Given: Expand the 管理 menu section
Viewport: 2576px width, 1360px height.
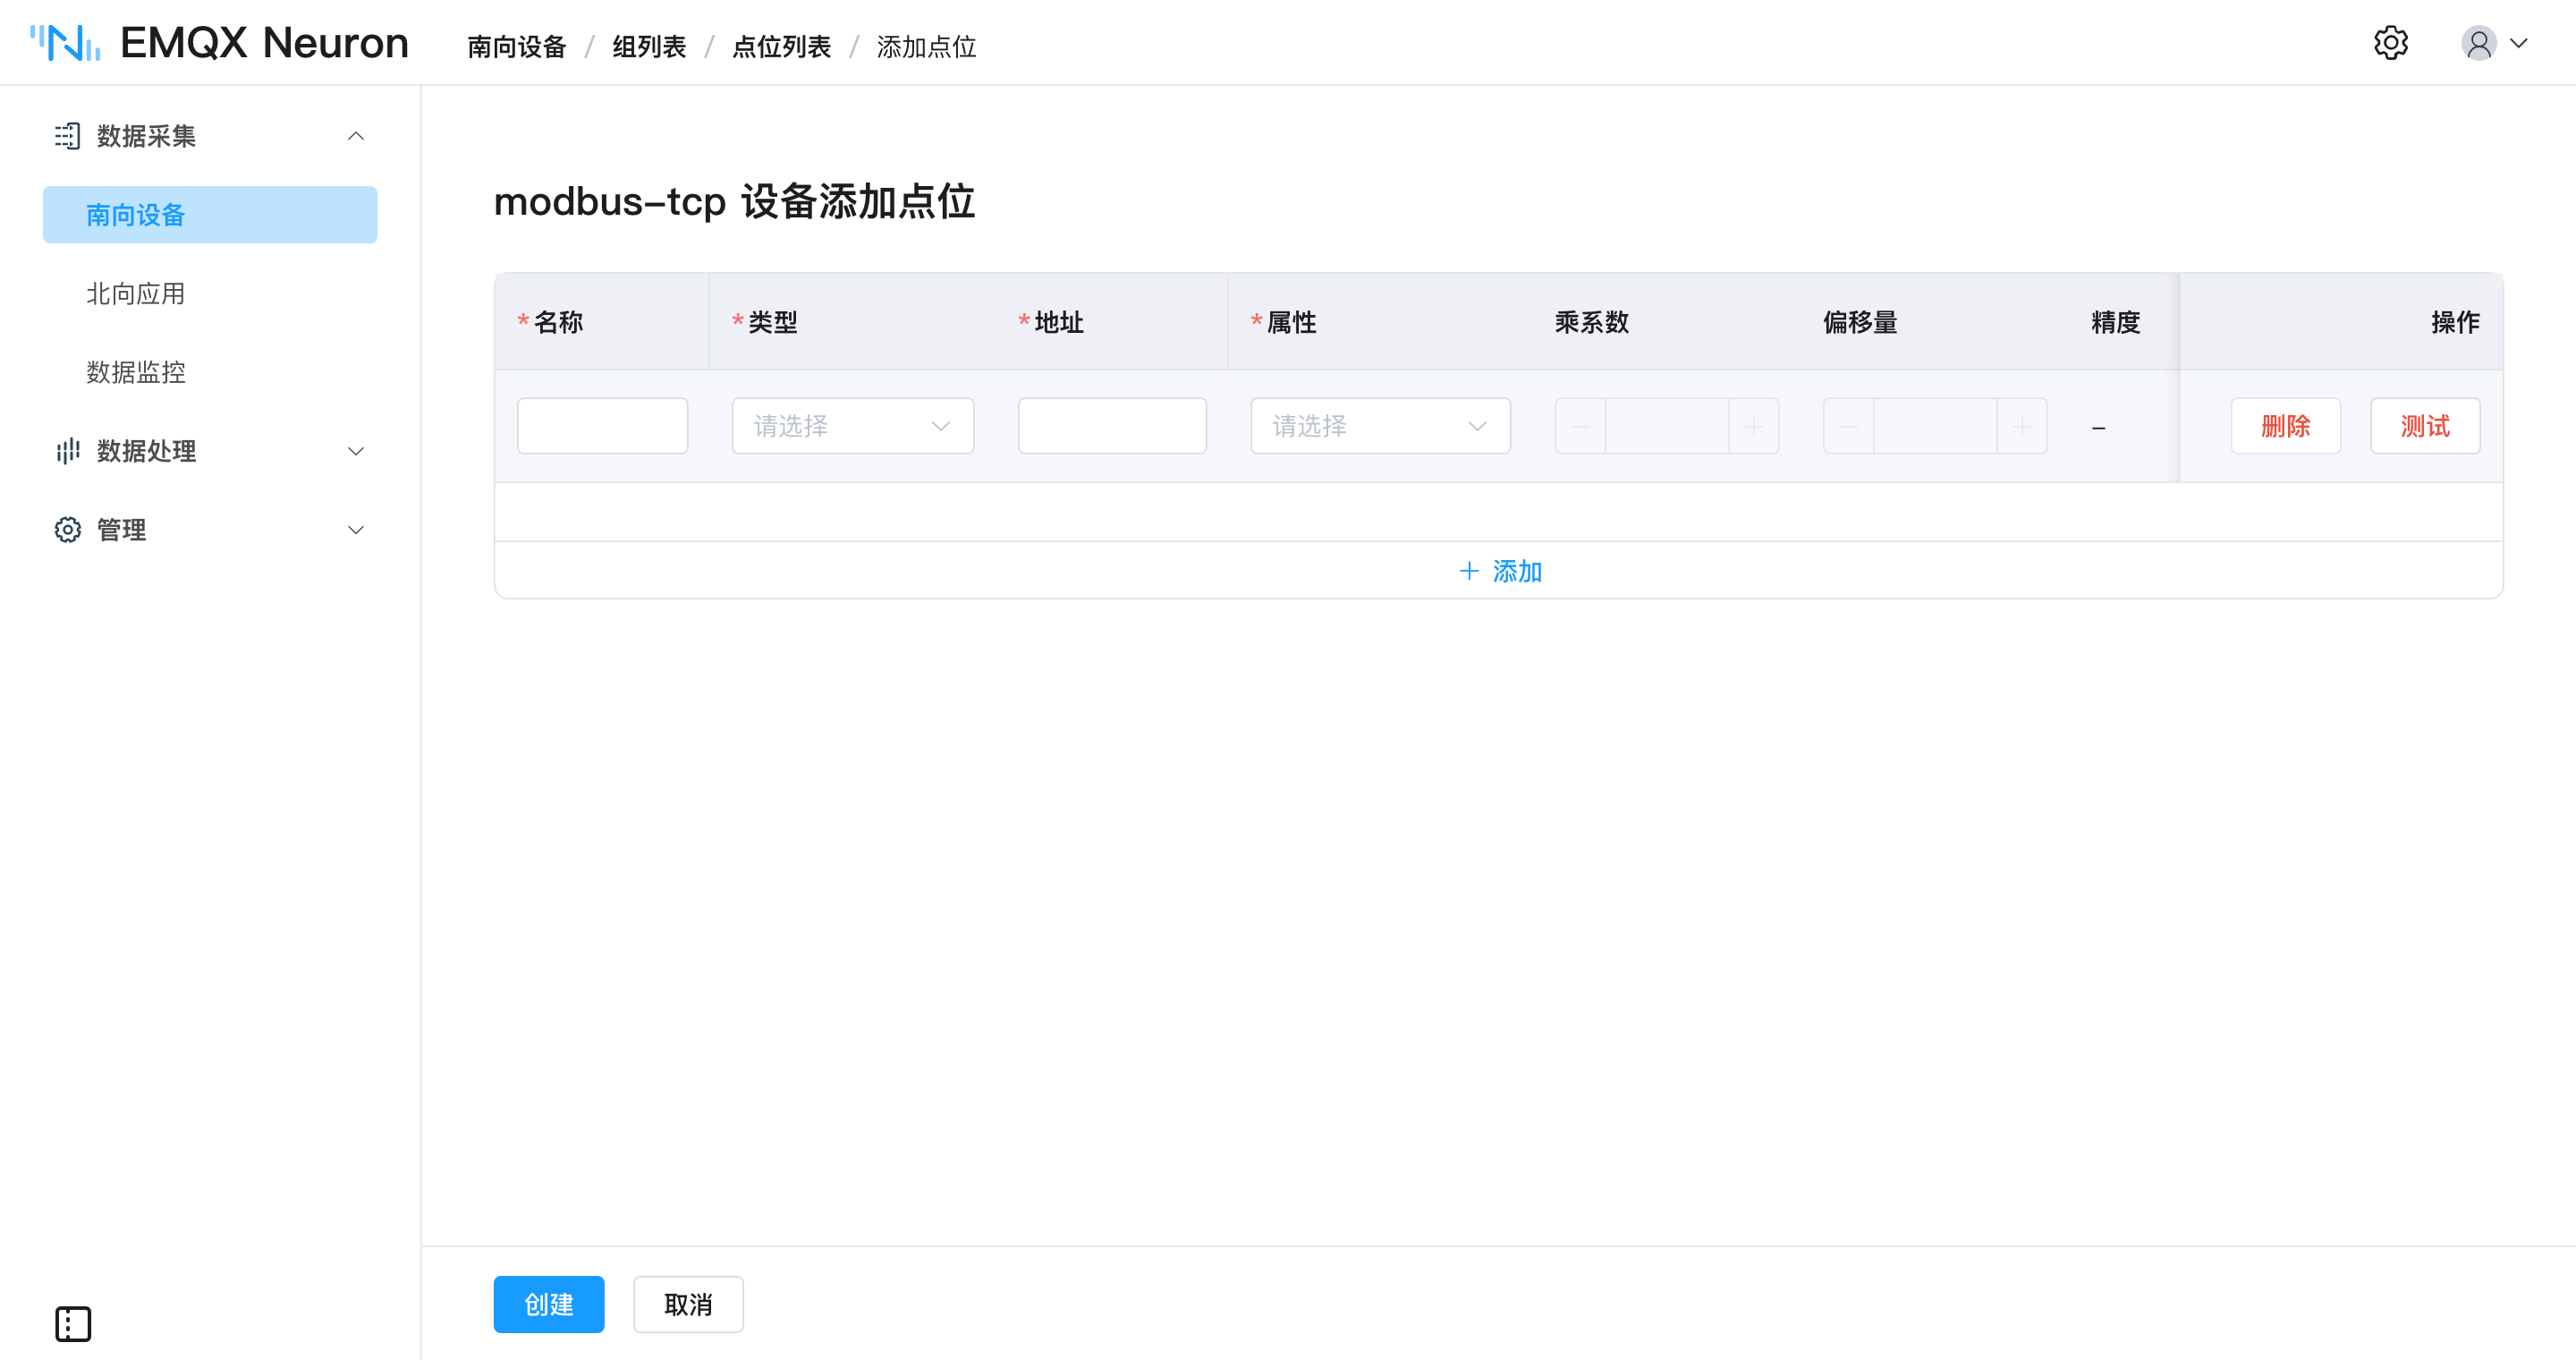Looking at the screenshot, I should pyautogui.click(x=356, y=530).
